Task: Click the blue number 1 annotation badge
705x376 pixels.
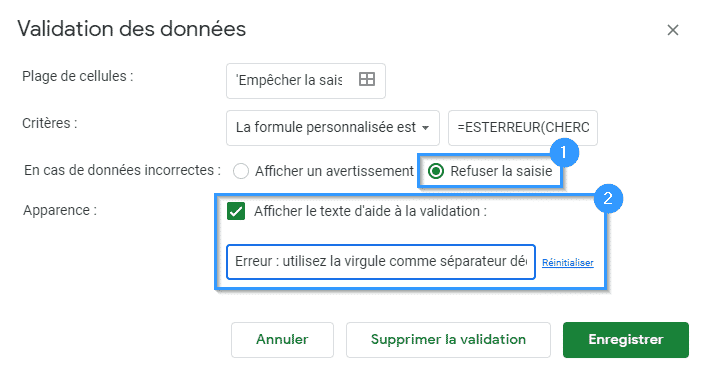Action: (x=564, y=152)
